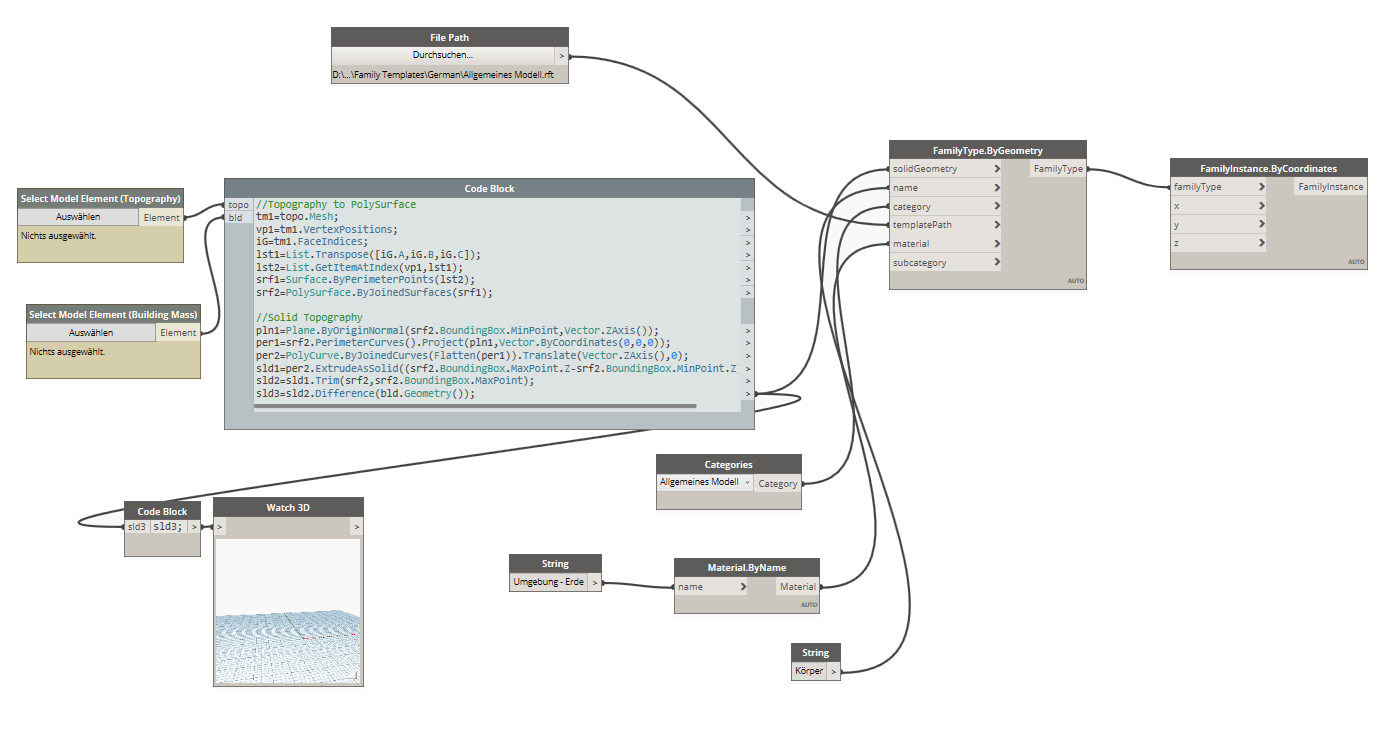Screen dimensions: 1395x736
Task: Click the Watch 3D preview viewport
Action: [288, 611]
